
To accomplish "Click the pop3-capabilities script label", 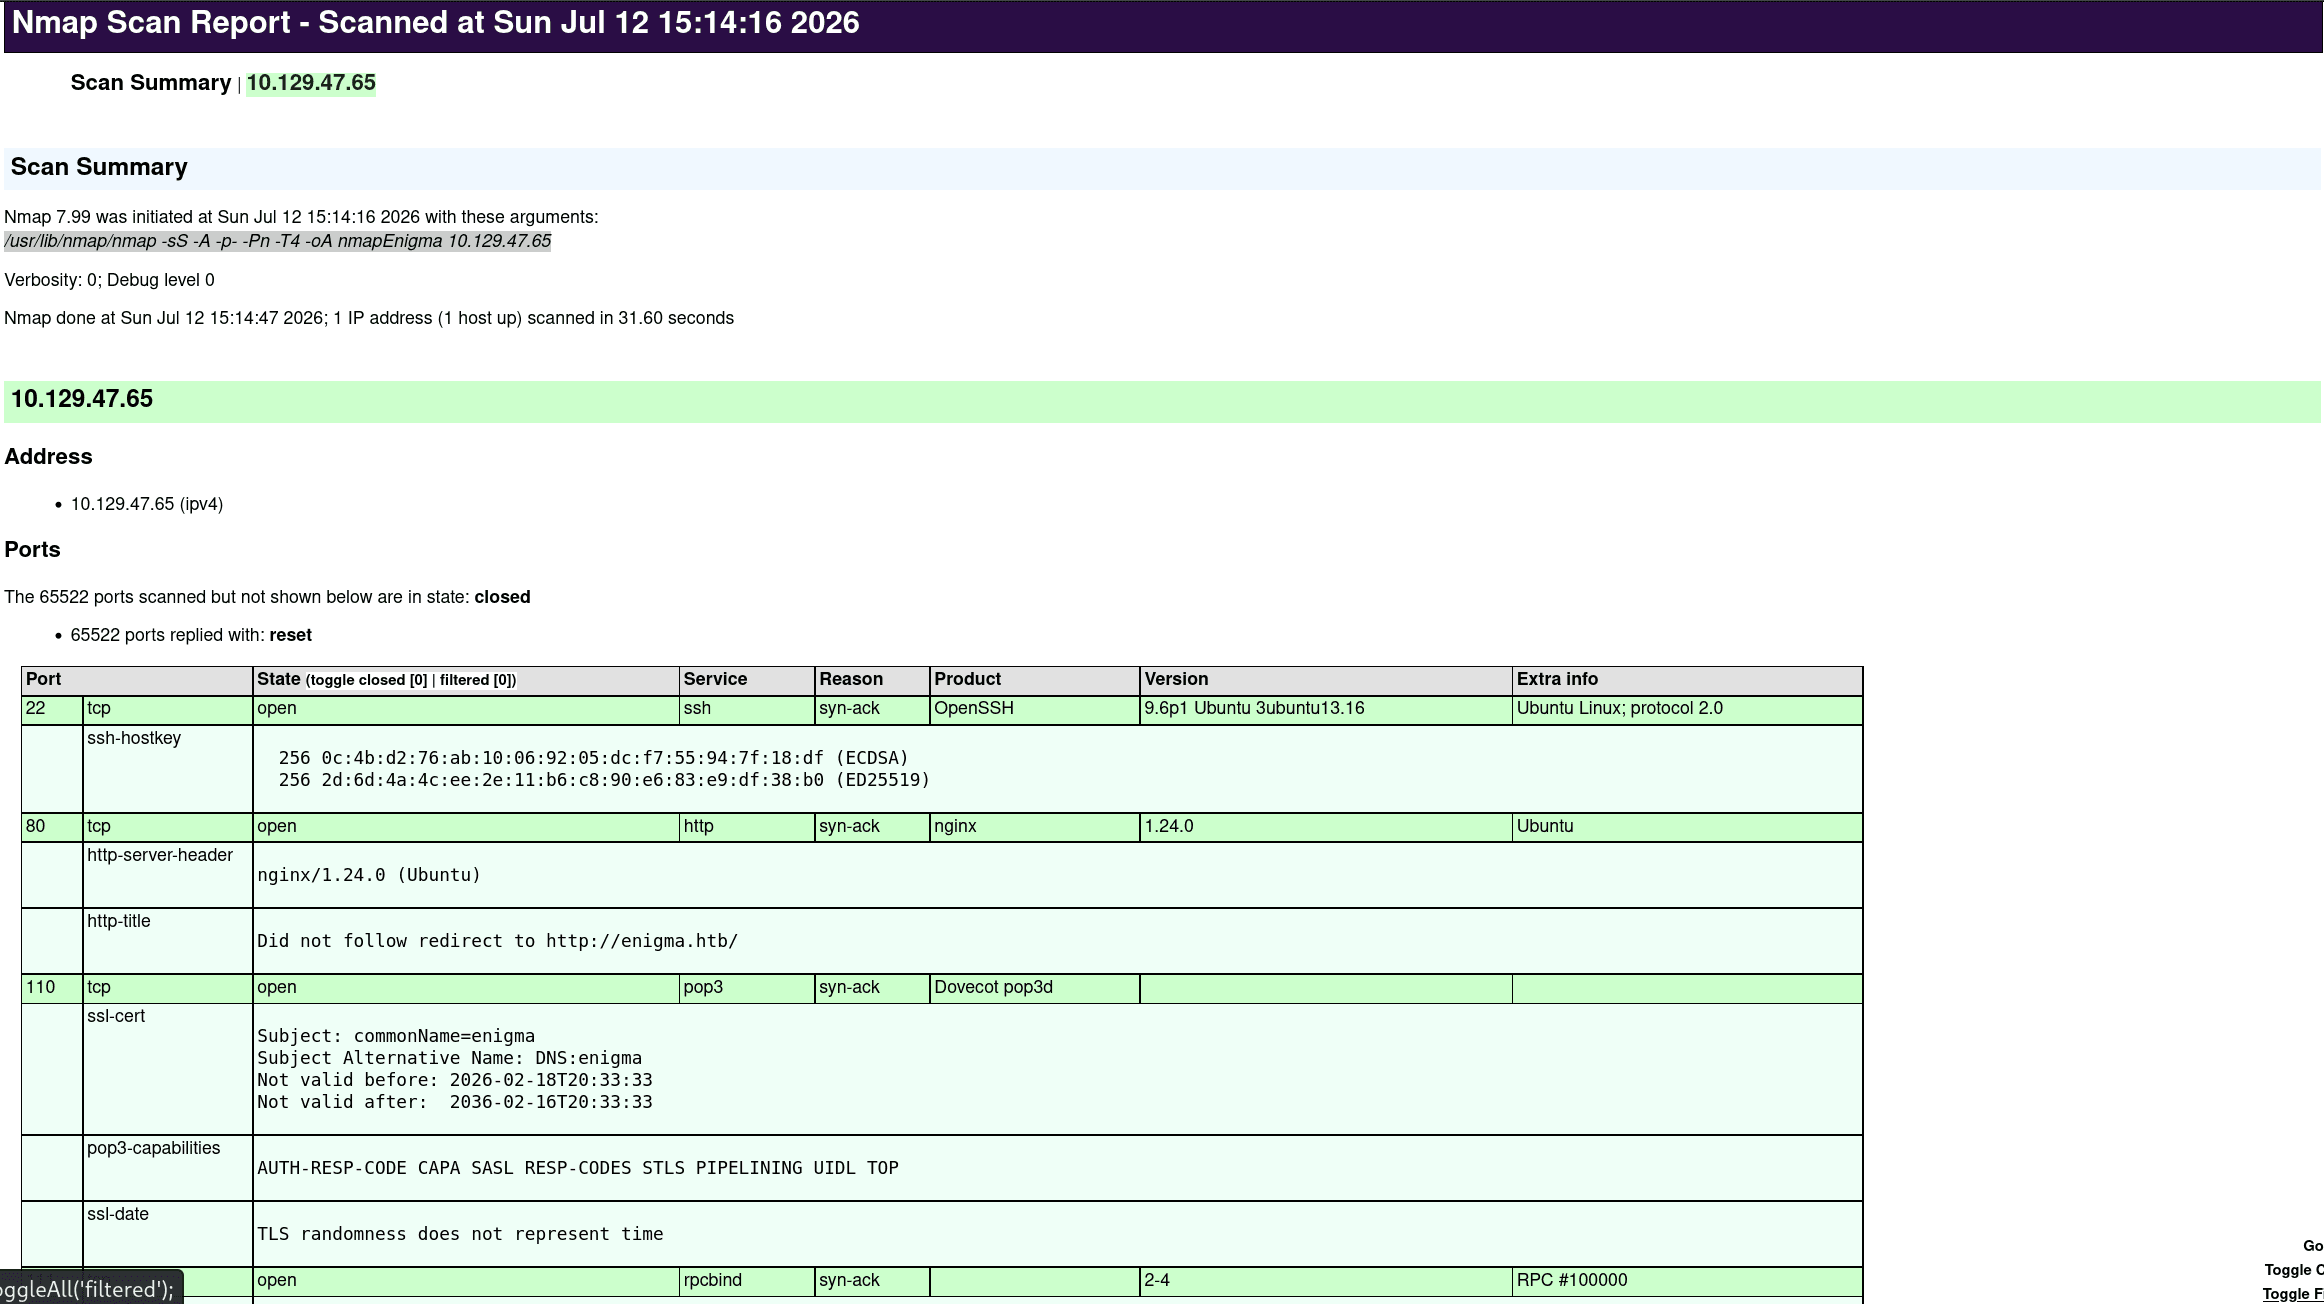I will [154, 1148].
